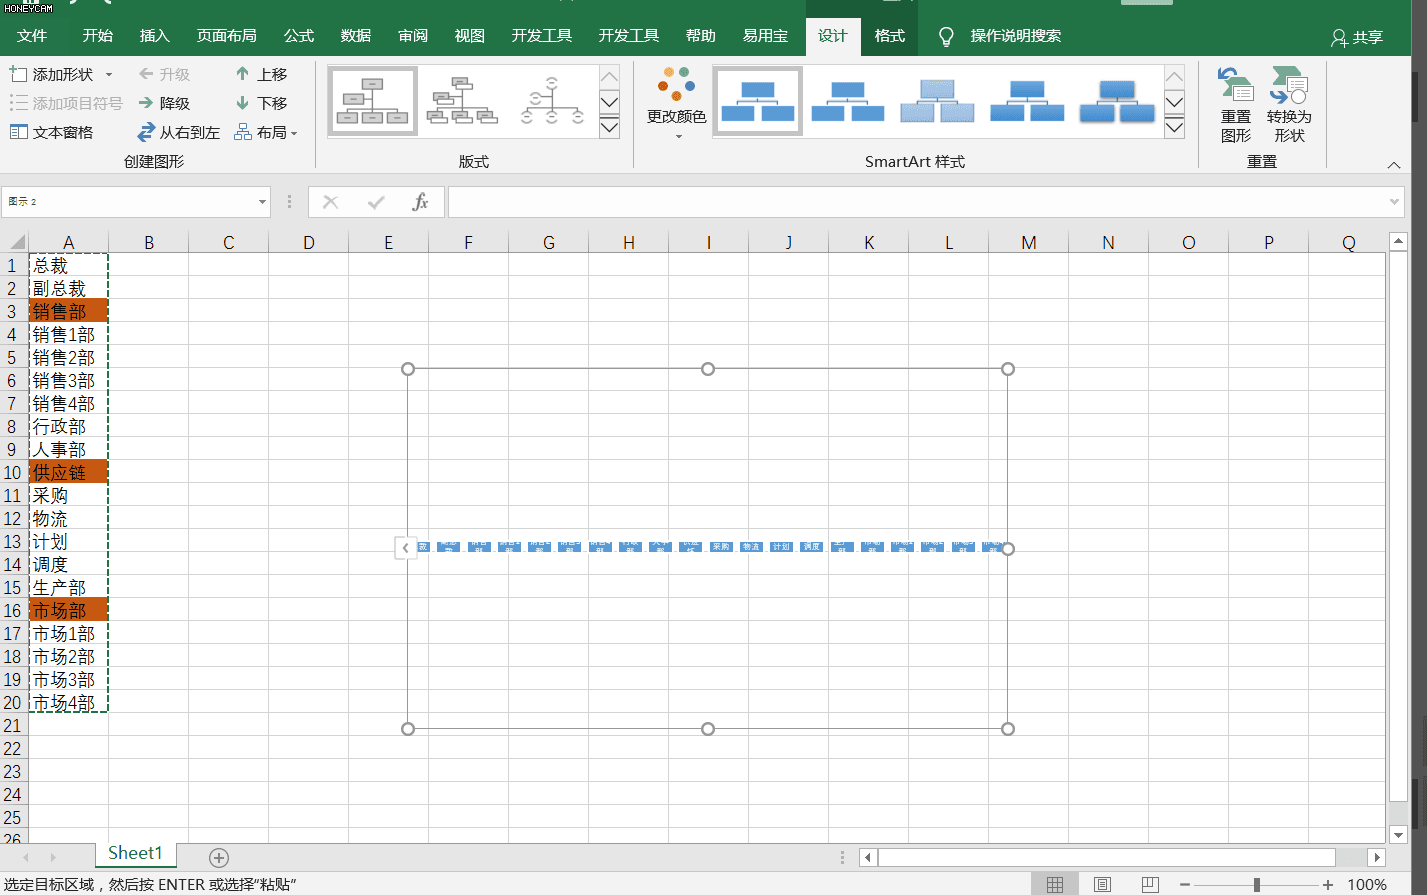
Task: Open SmartArt text pane side arrow
Action: (405, 548)
